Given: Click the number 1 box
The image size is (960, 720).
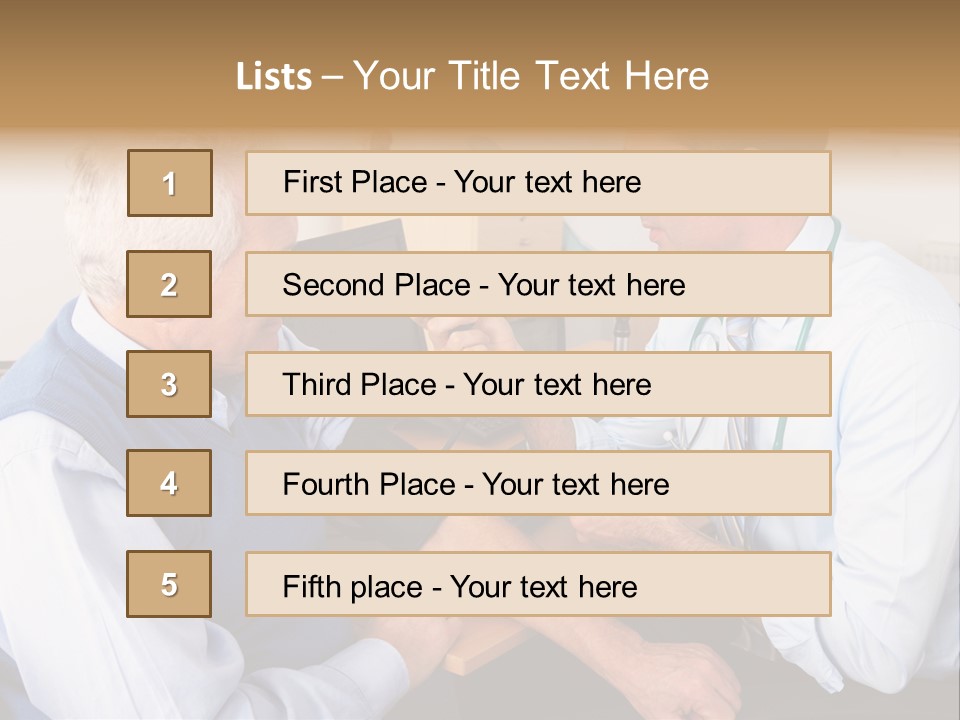Looking at the screenshot, I should click(170, 183).
